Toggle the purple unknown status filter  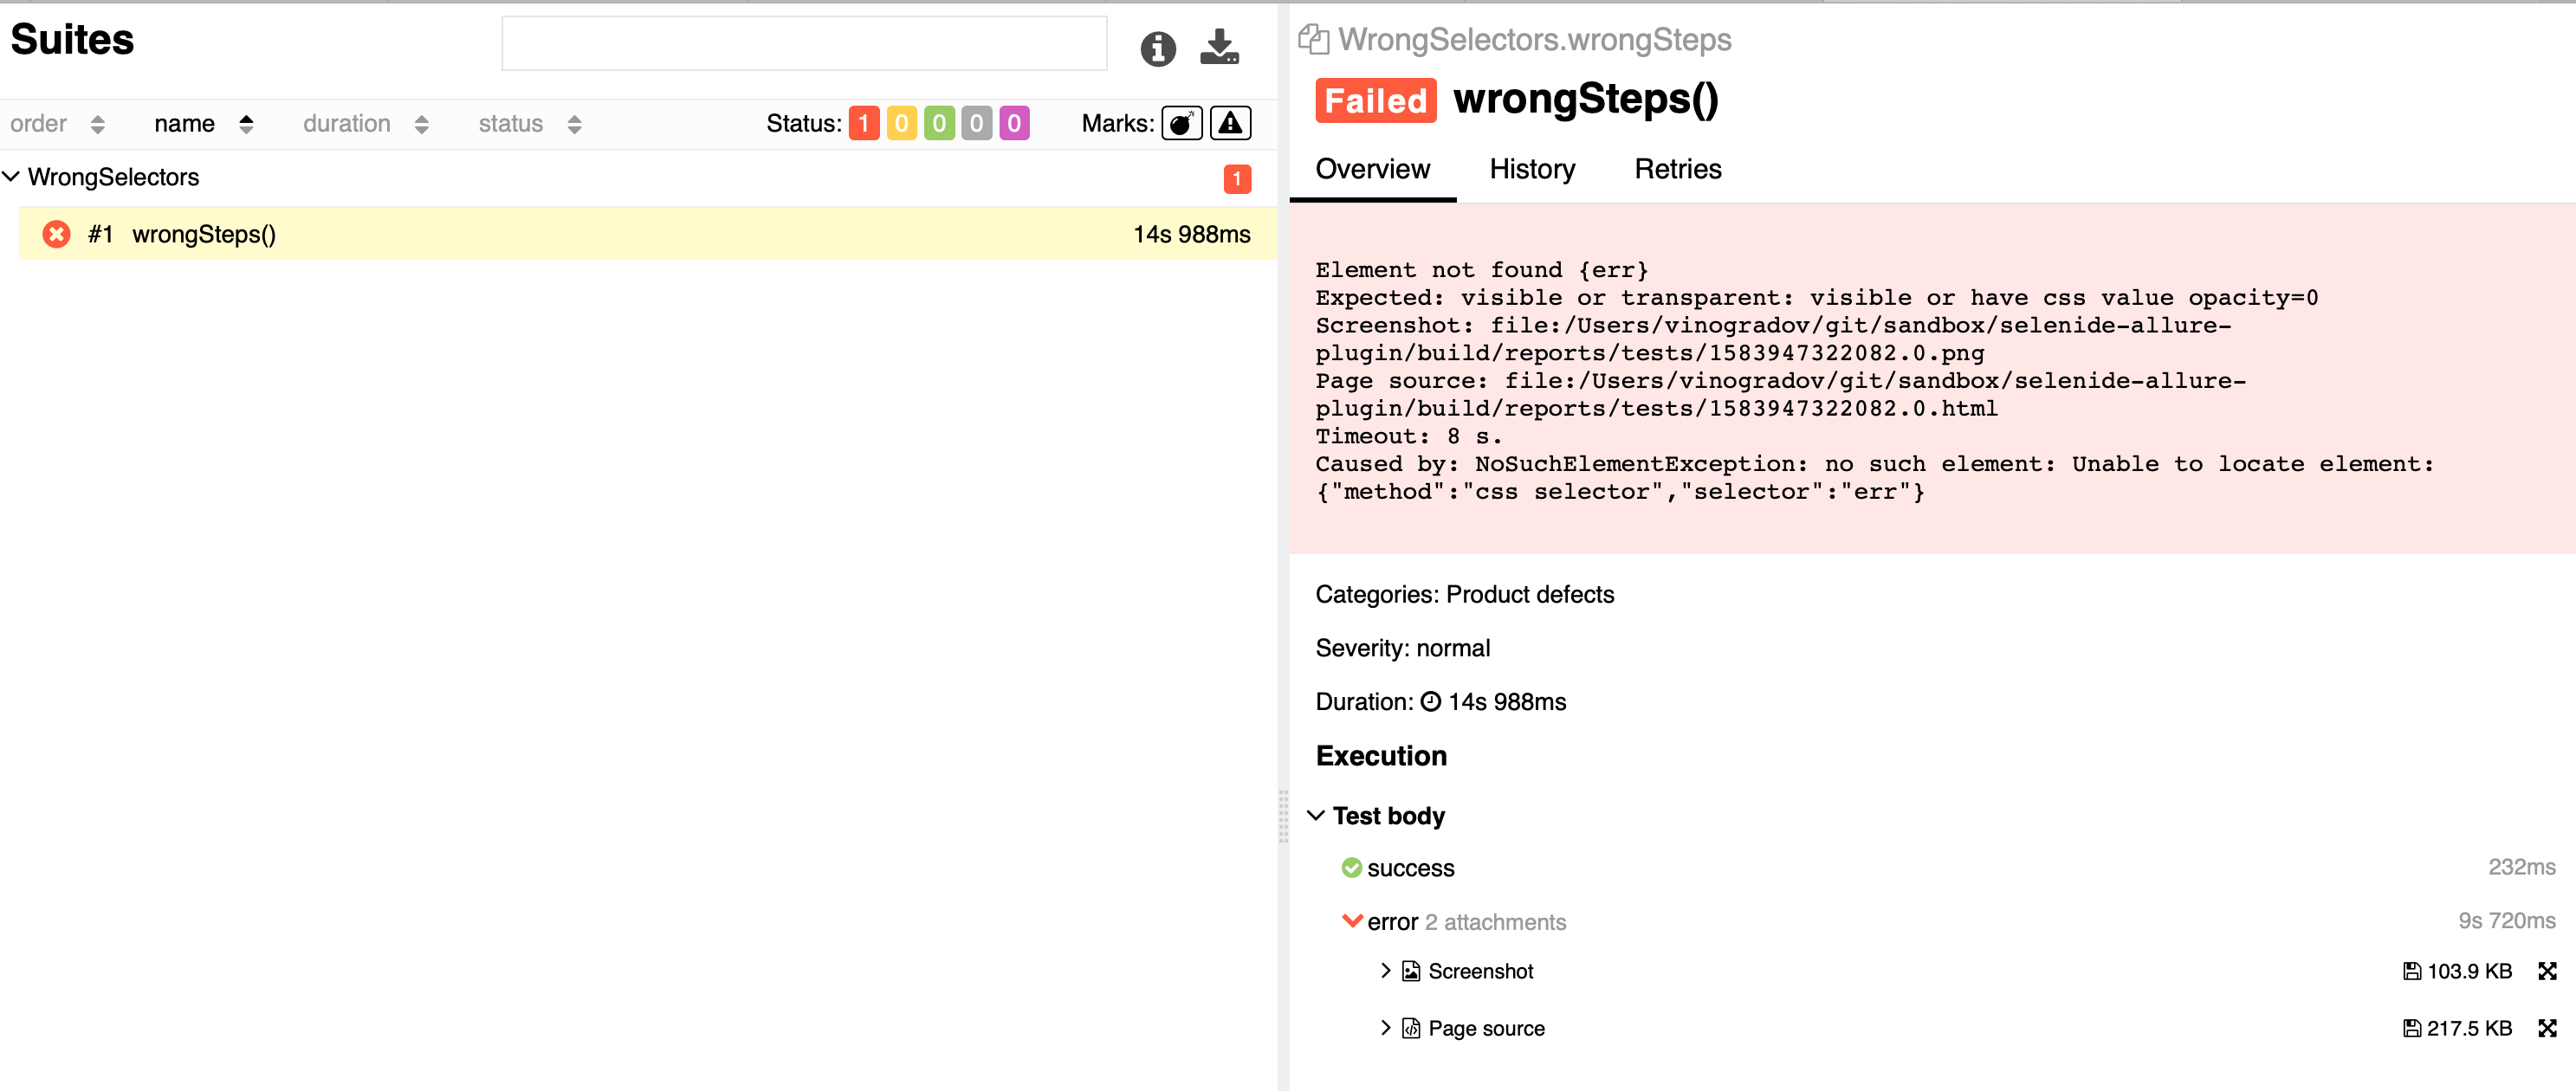pos(1013,123)
